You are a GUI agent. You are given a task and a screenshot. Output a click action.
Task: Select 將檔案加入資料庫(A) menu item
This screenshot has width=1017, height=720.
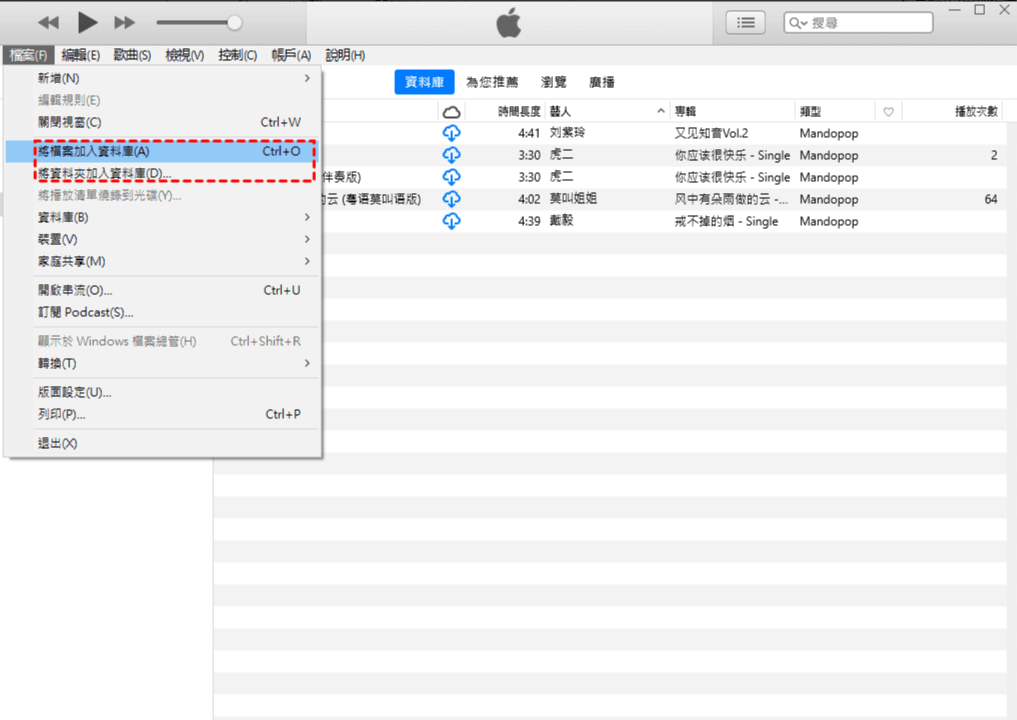point(162,151)
